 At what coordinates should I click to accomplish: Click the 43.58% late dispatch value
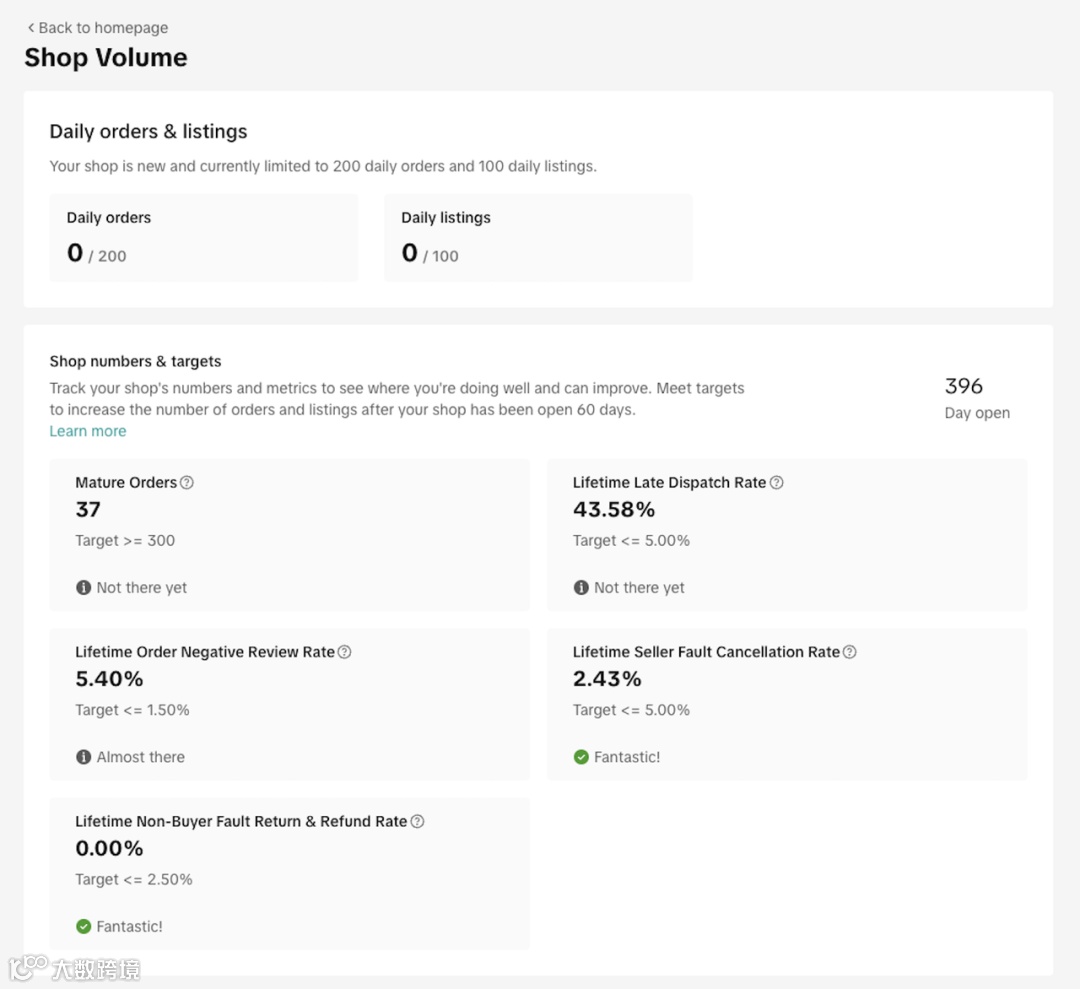click(614, 510)
